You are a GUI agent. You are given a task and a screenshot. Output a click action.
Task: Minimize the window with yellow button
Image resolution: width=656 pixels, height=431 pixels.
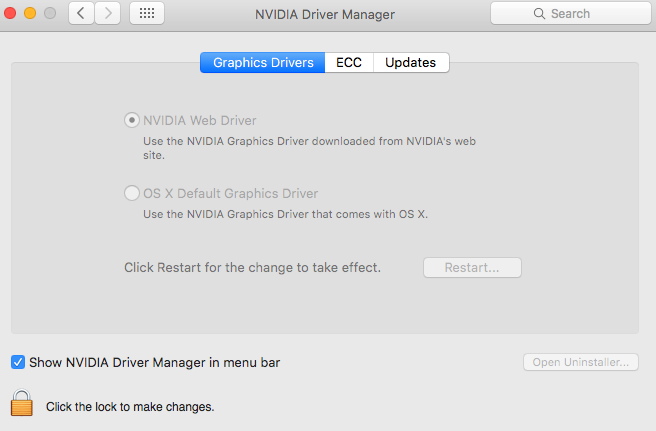pyautogui.click(x=30, y=14)
